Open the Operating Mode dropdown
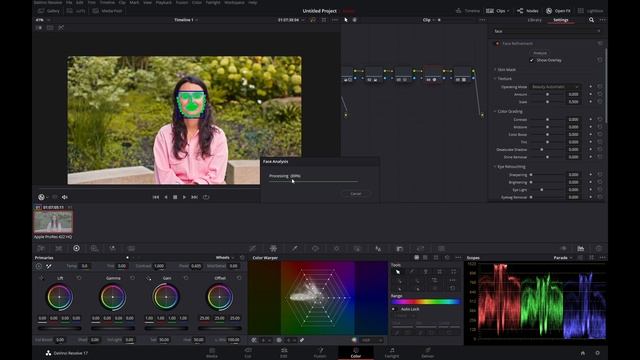 point(555,87)
